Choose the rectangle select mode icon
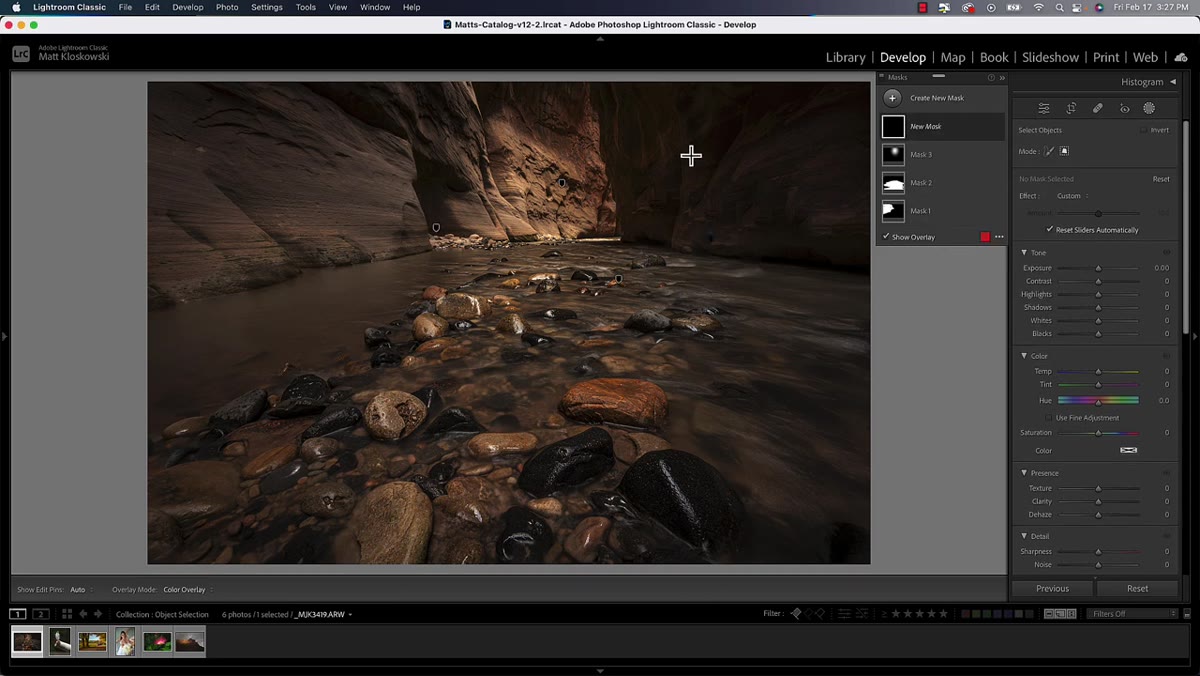This screenshot has width=1200, height=676. 1064,151
